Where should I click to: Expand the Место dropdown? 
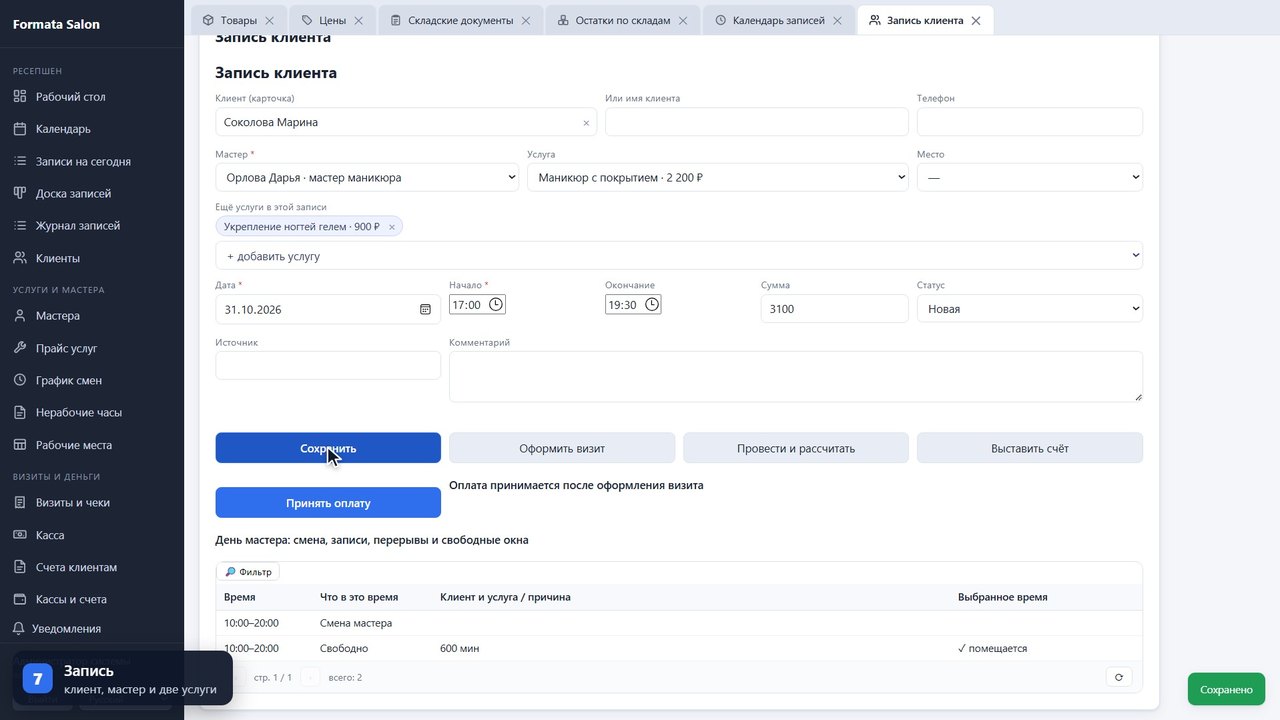tap(1030, 178)
